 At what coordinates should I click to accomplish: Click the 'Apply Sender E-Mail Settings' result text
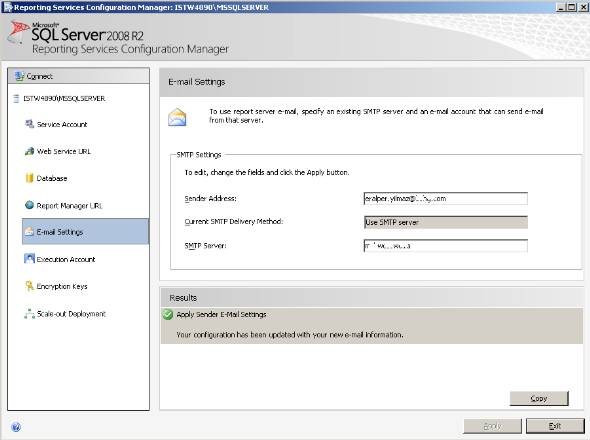tap(221, 314)
